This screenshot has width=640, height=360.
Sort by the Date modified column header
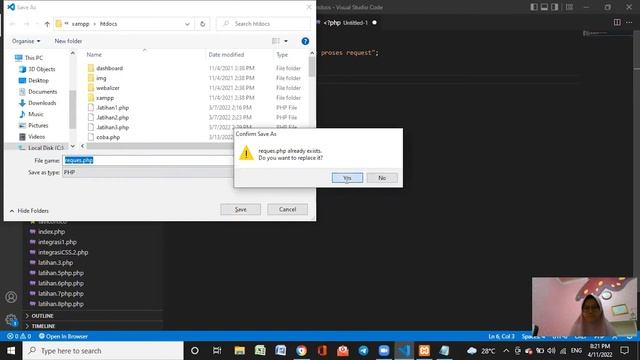[226, 55]
